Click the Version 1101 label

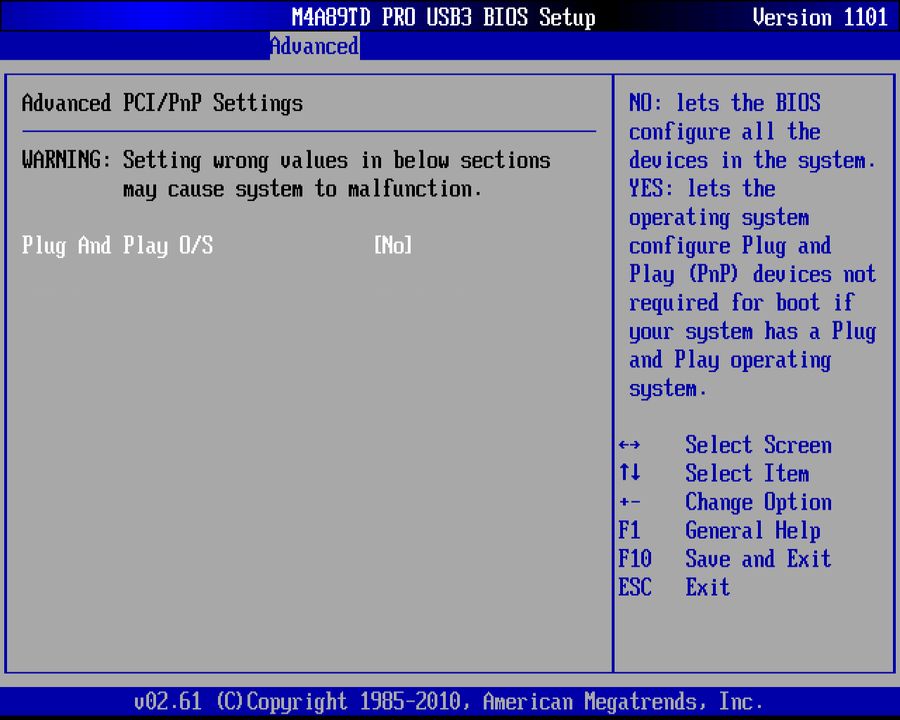pyautogui.click(x=820, y=17)
